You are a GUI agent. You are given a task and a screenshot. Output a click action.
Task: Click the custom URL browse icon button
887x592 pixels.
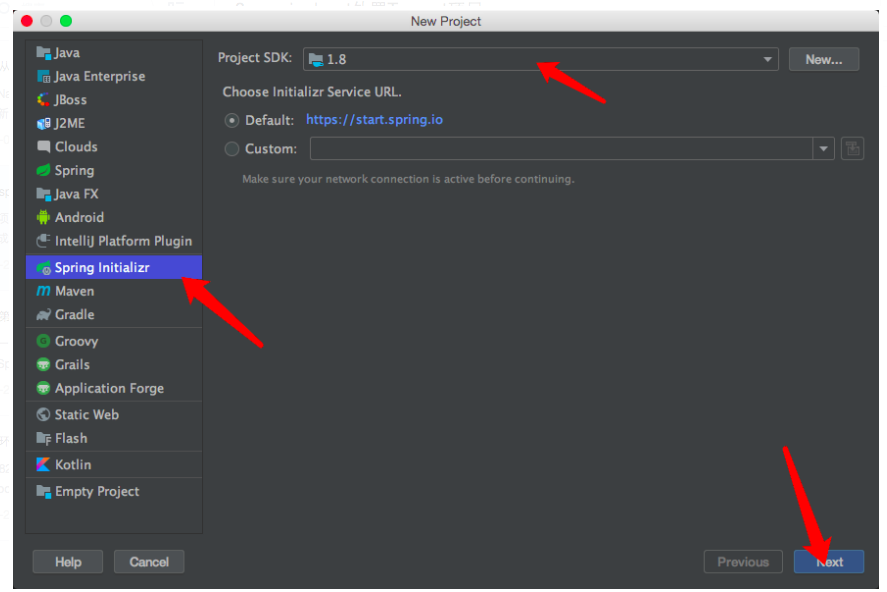pos(852,149)
